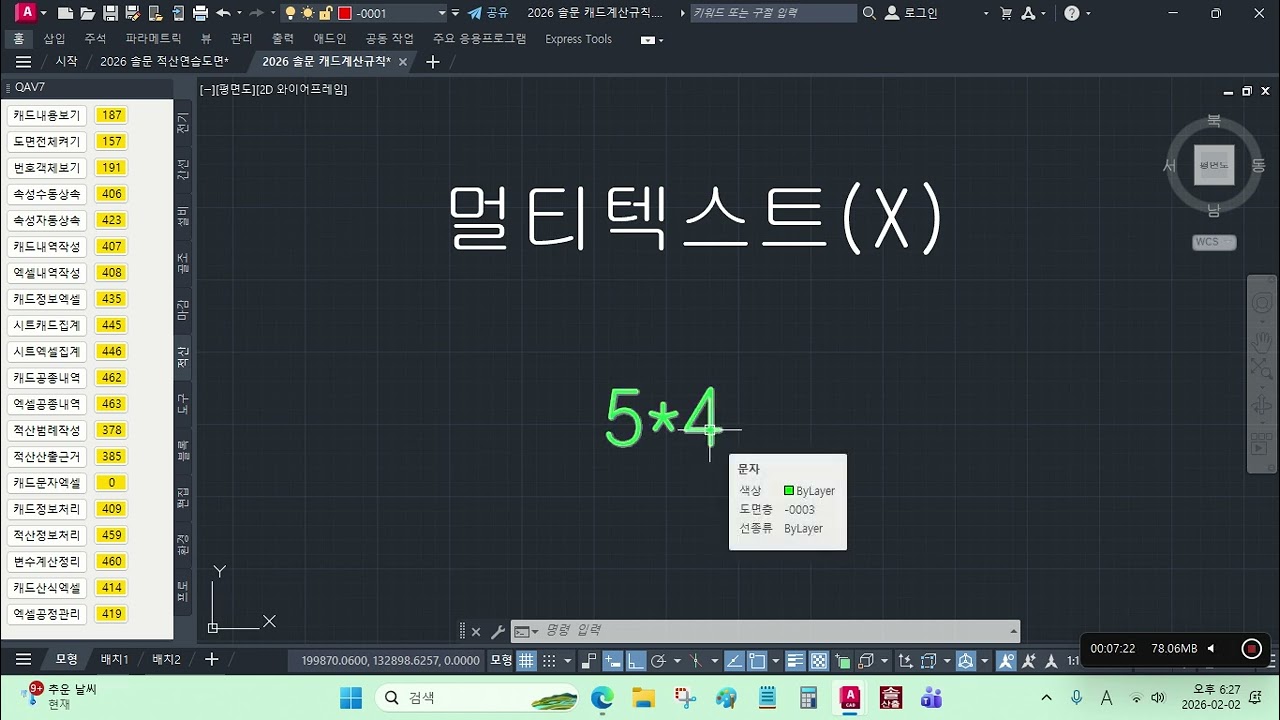Switch to the 배치1 layout tab

tap(114, 660)
